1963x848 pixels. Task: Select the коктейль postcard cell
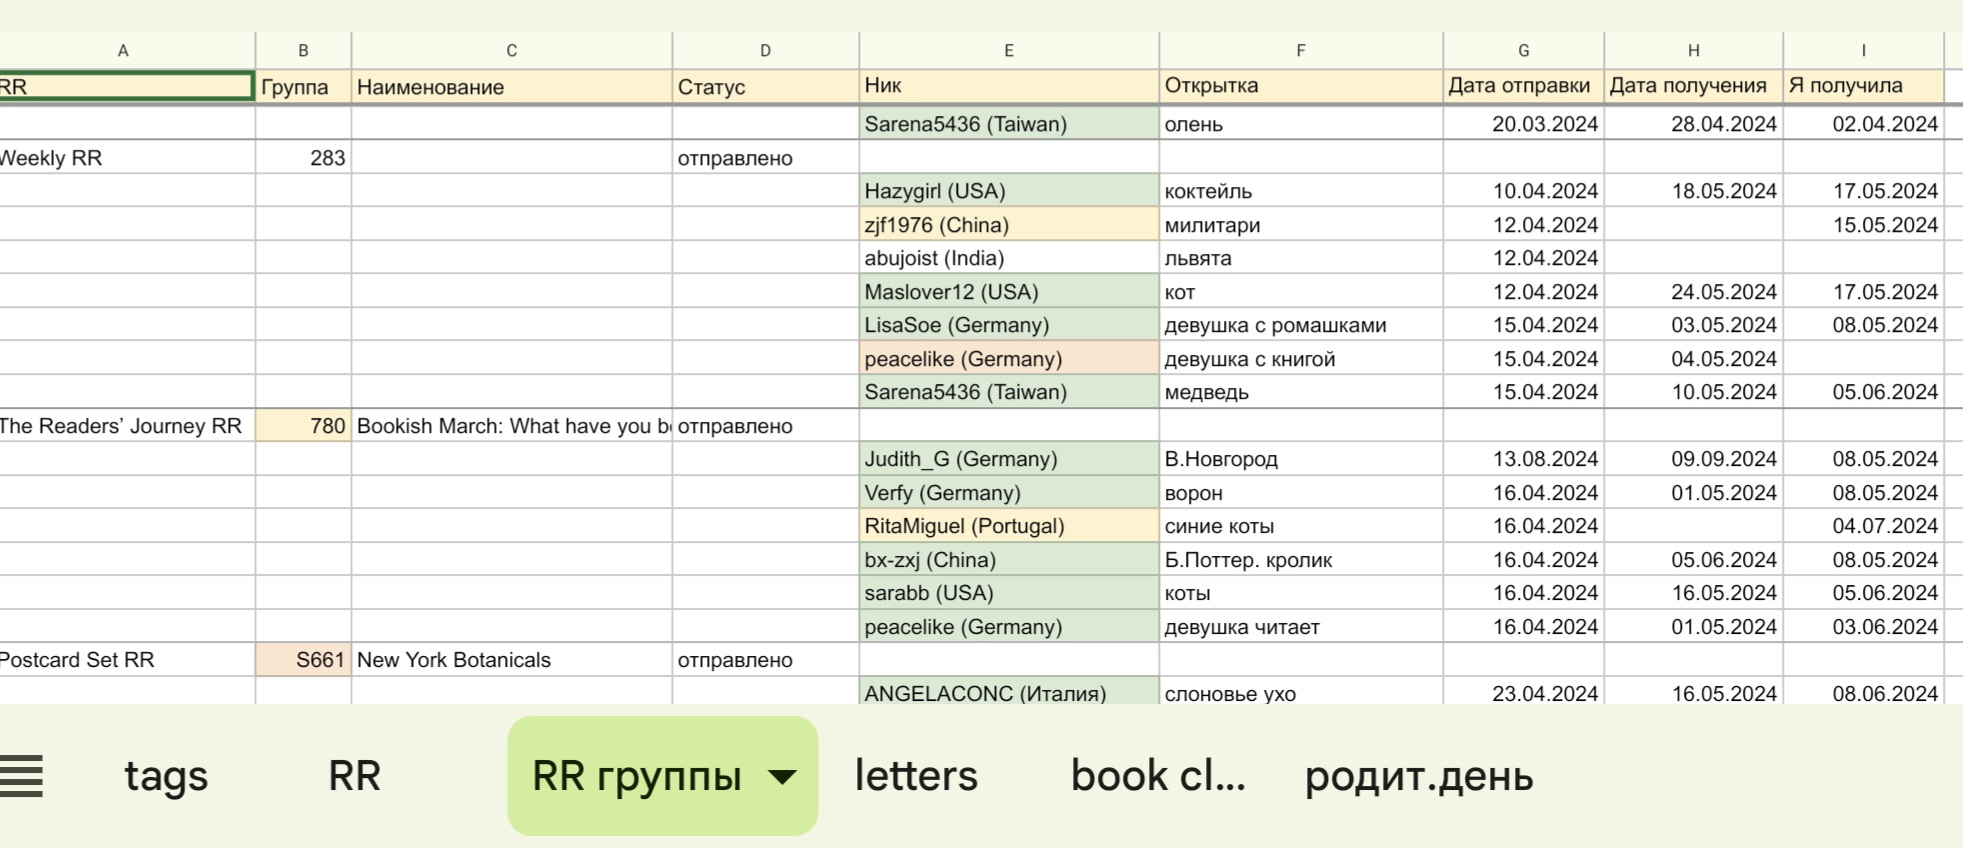[1301, 191]
